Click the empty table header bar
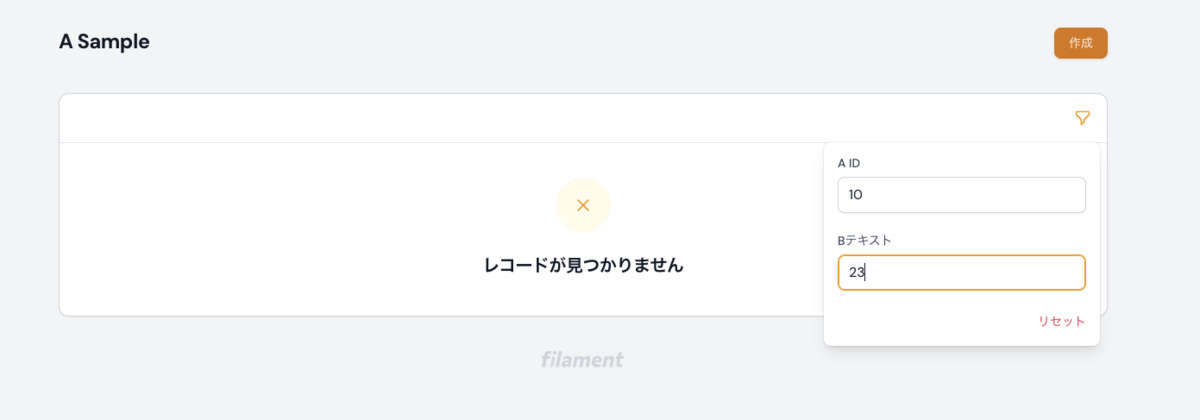The width and height of the screenshot is (1200, 420). 500,118
